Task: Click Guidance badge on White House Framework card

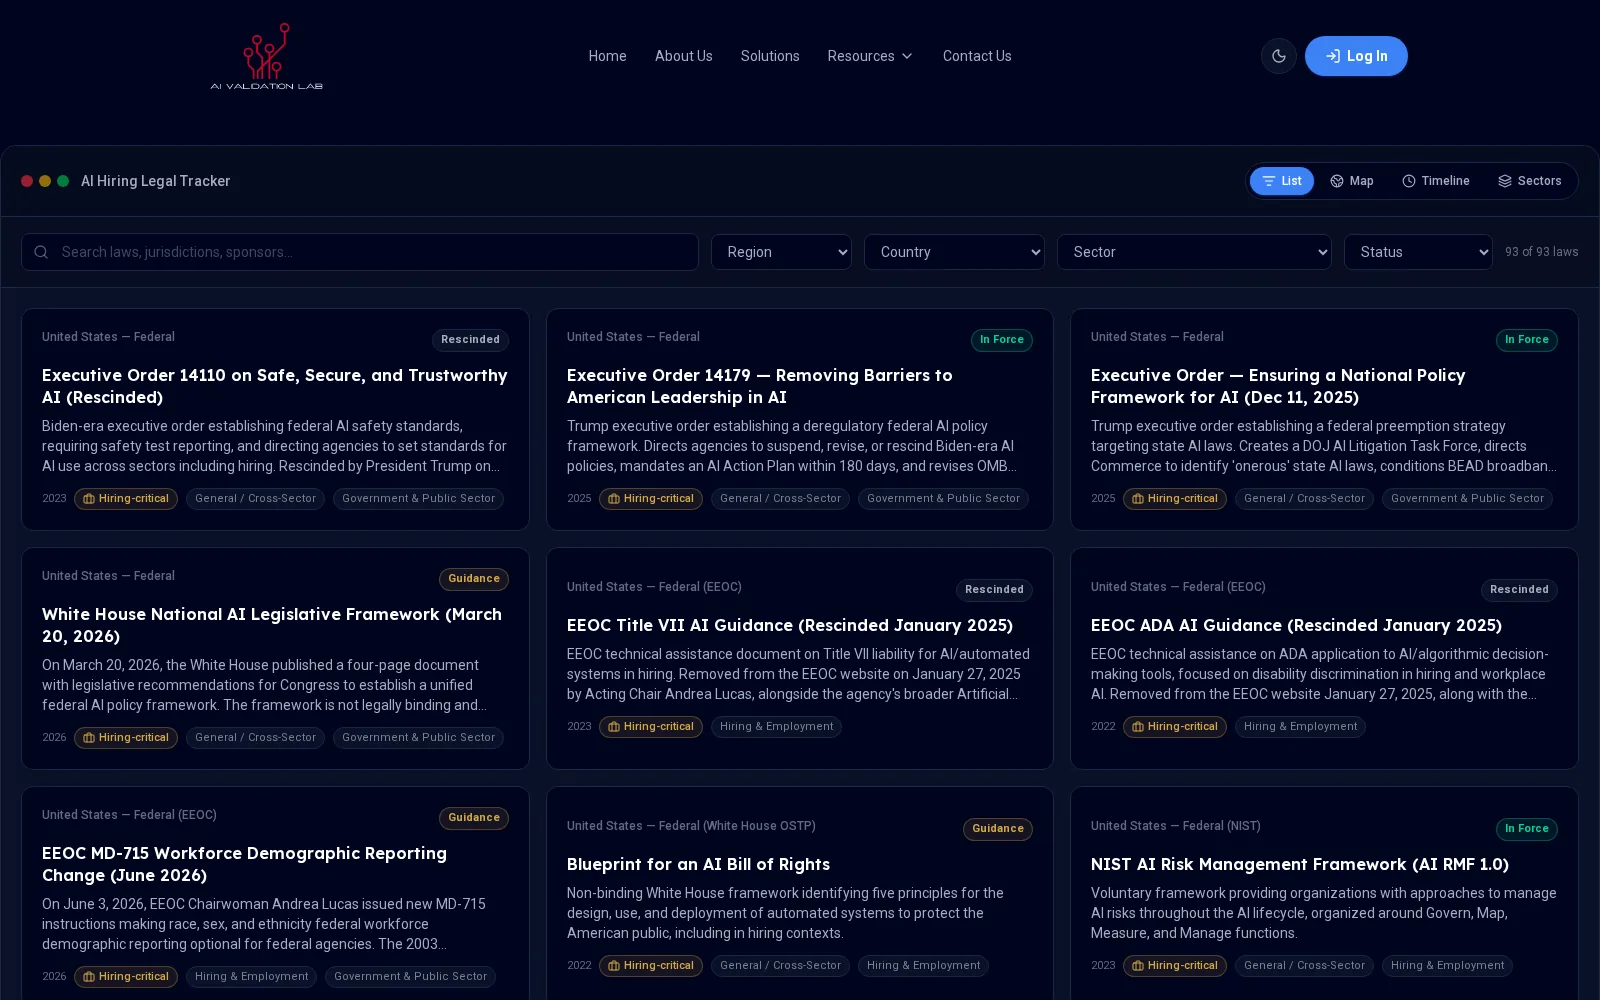Action: coord(474,579)
